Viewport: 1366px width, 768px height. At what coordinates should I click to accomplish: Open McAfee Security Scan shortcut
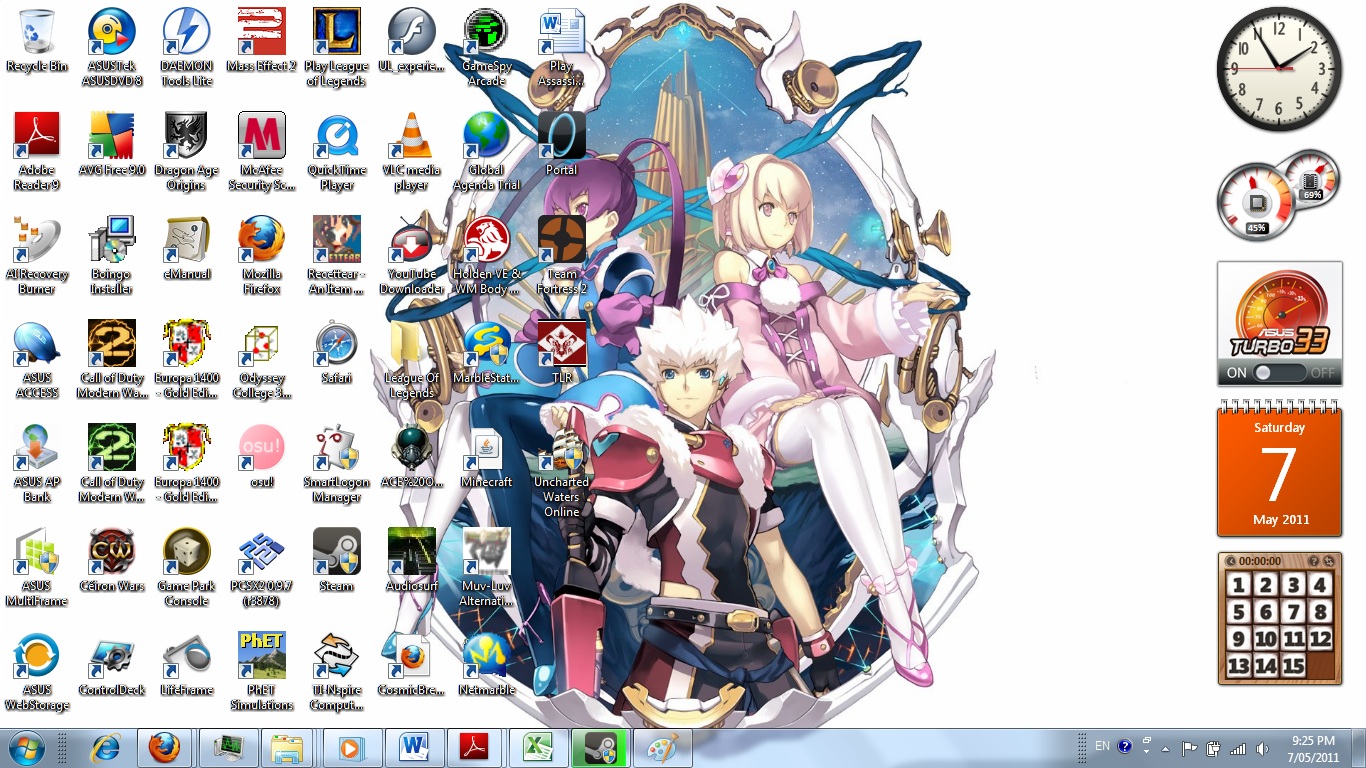click(261, 151)
